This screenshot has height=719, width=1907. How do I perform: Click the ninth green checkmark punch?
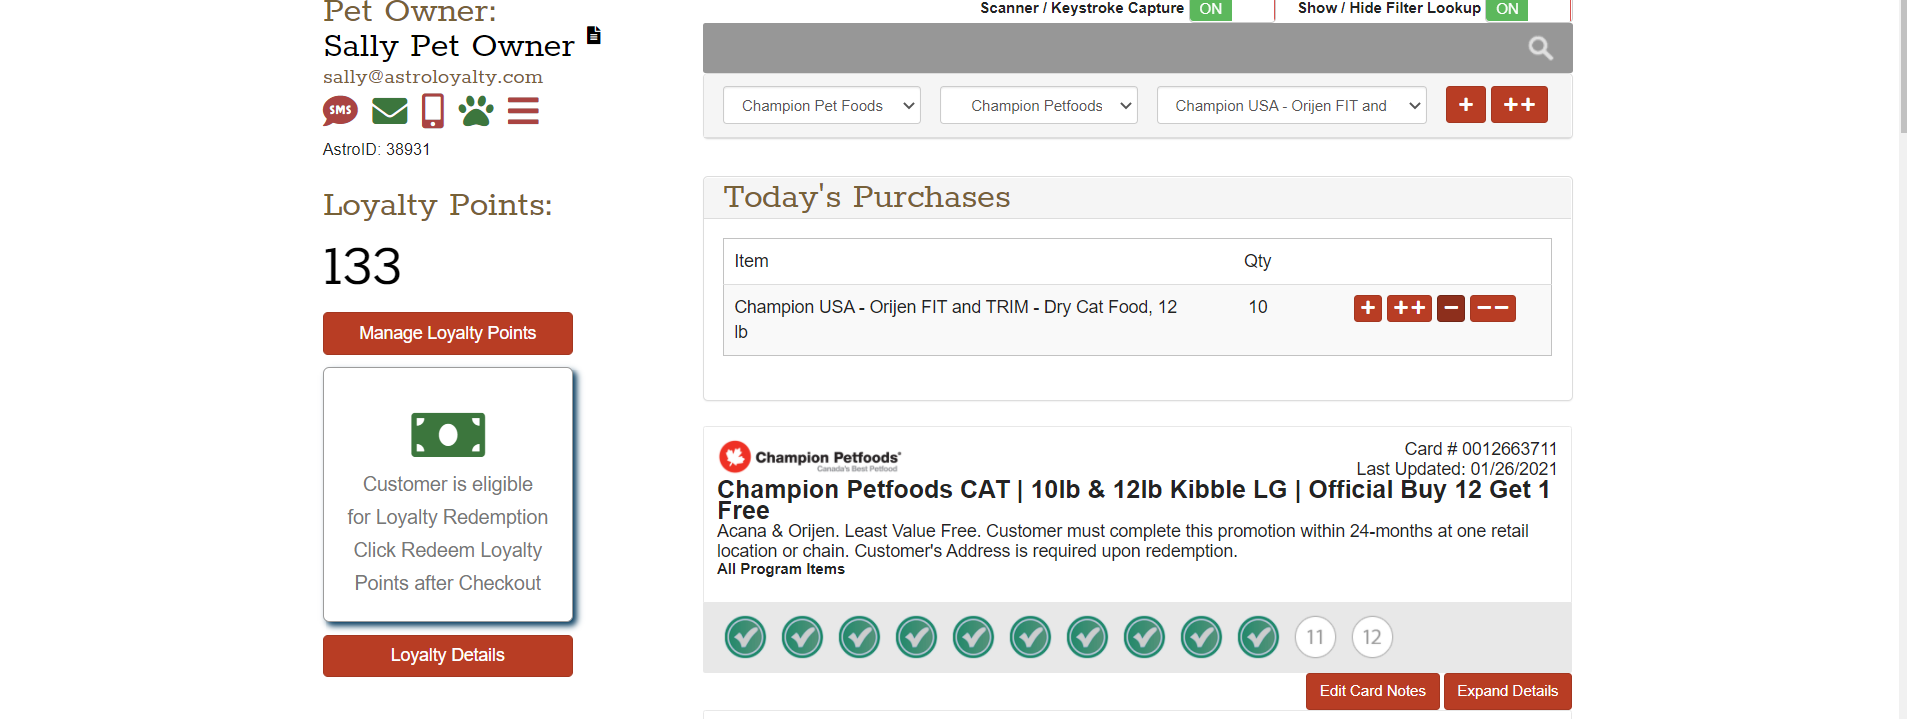coord(1201,637)
